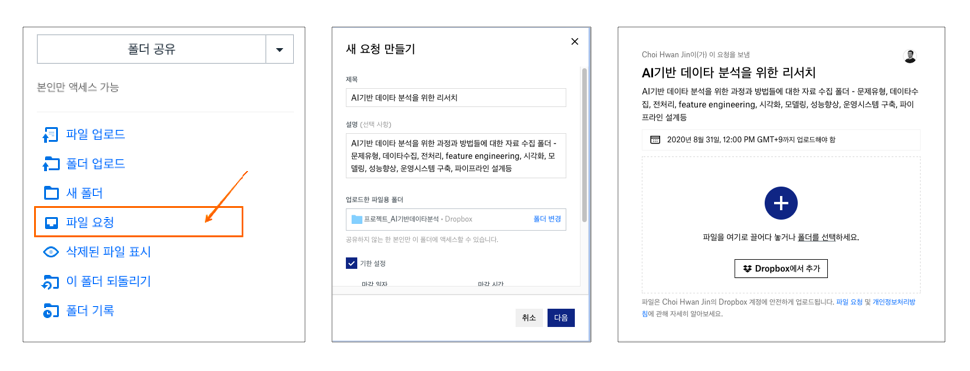
Task: Click the 새 폴더 new folder icon
Action: tap(50, 193)
